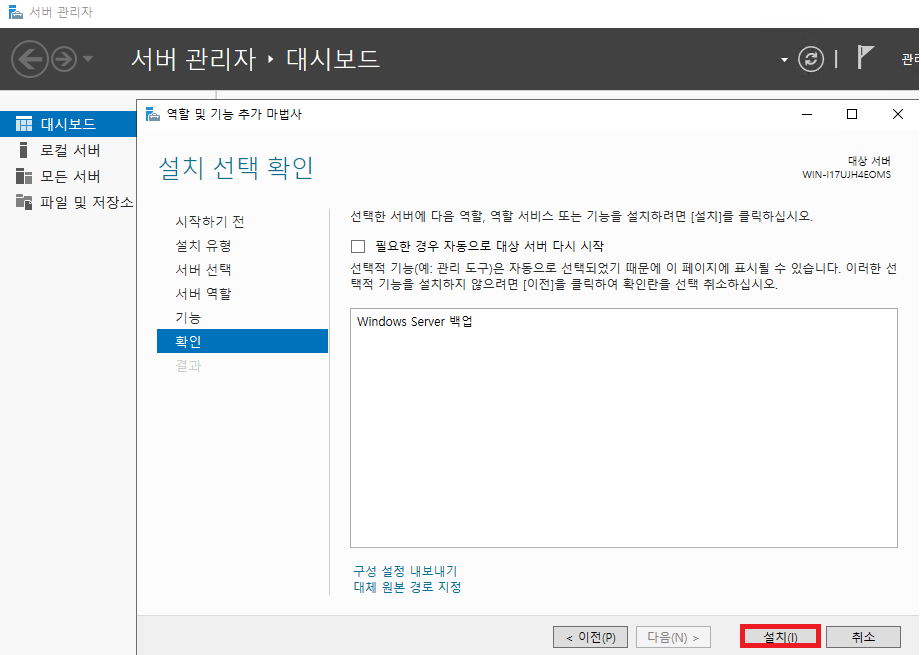Click 대시보드 in the header breadcrumb

coord(332,59)
